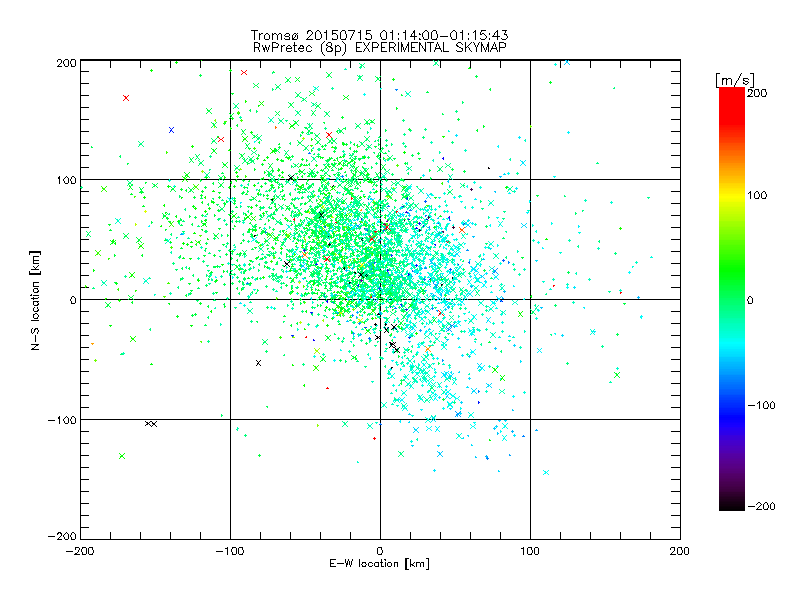This screenshot has width=800, height=600.
Task: Click the y-axis tick label '0'
Action: click(x=73, y=300)
